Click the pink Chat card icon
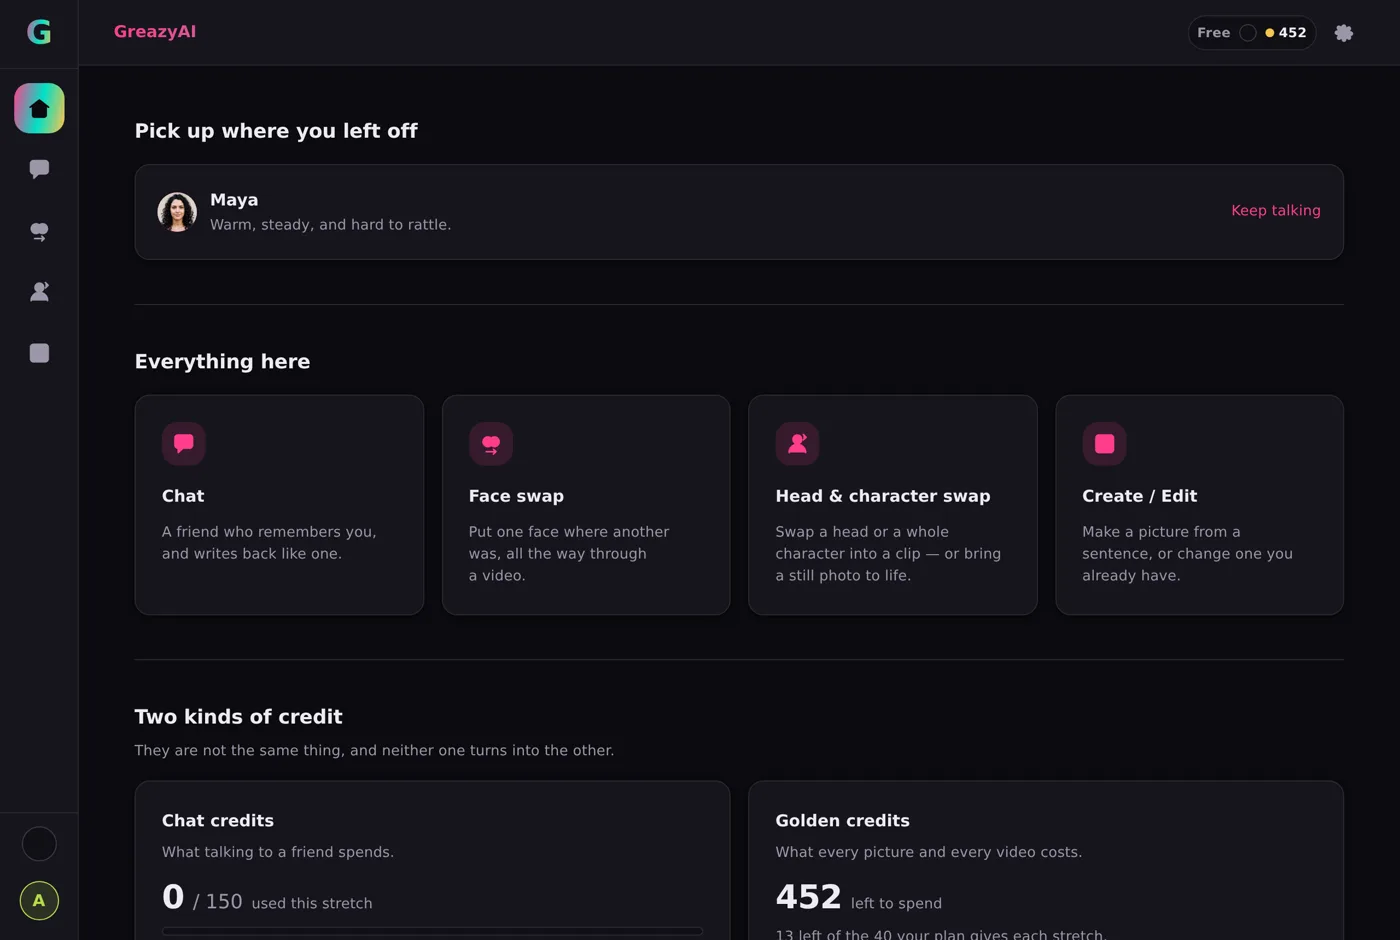Screen dimensions: 1400x940 (x=184, y=444)
